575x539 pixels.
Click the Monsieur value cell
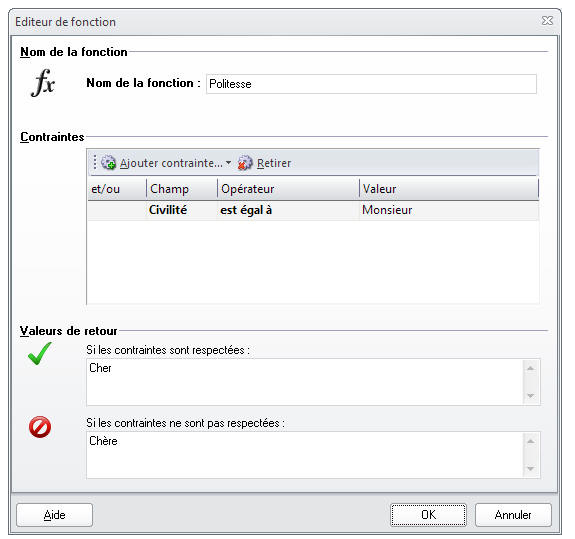(449, 210)
